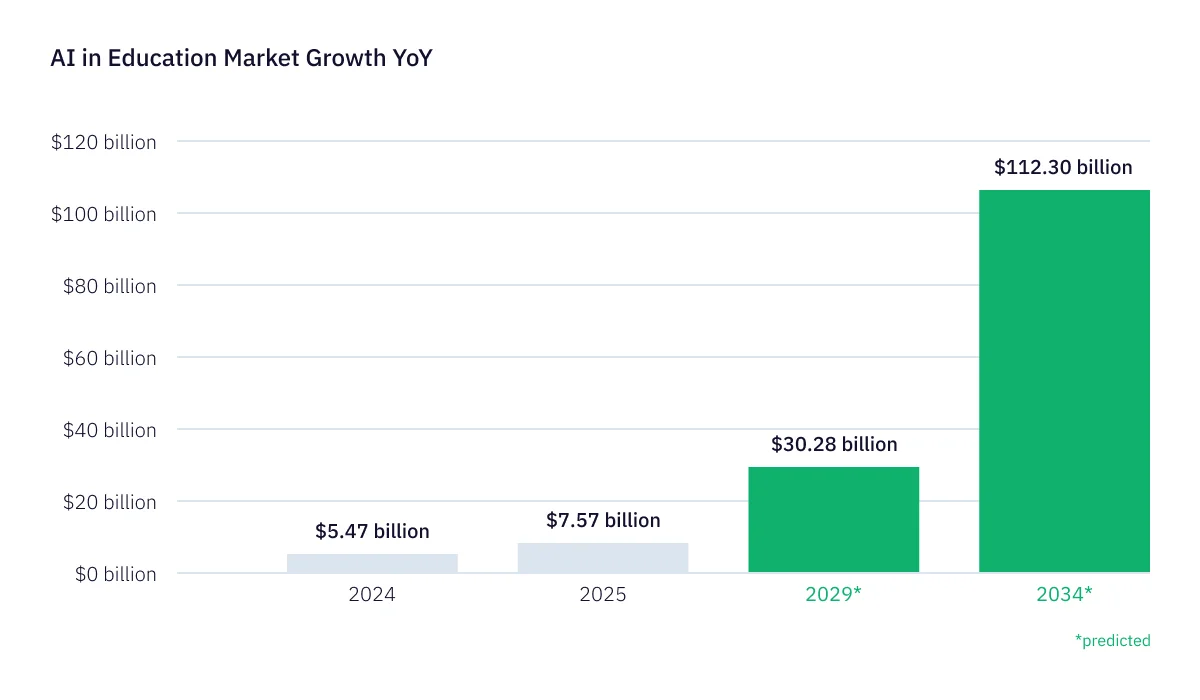Click the $7.57 billion data label
The width and height of the screenshot is (1200, 700).
click(x=602, y=520)
